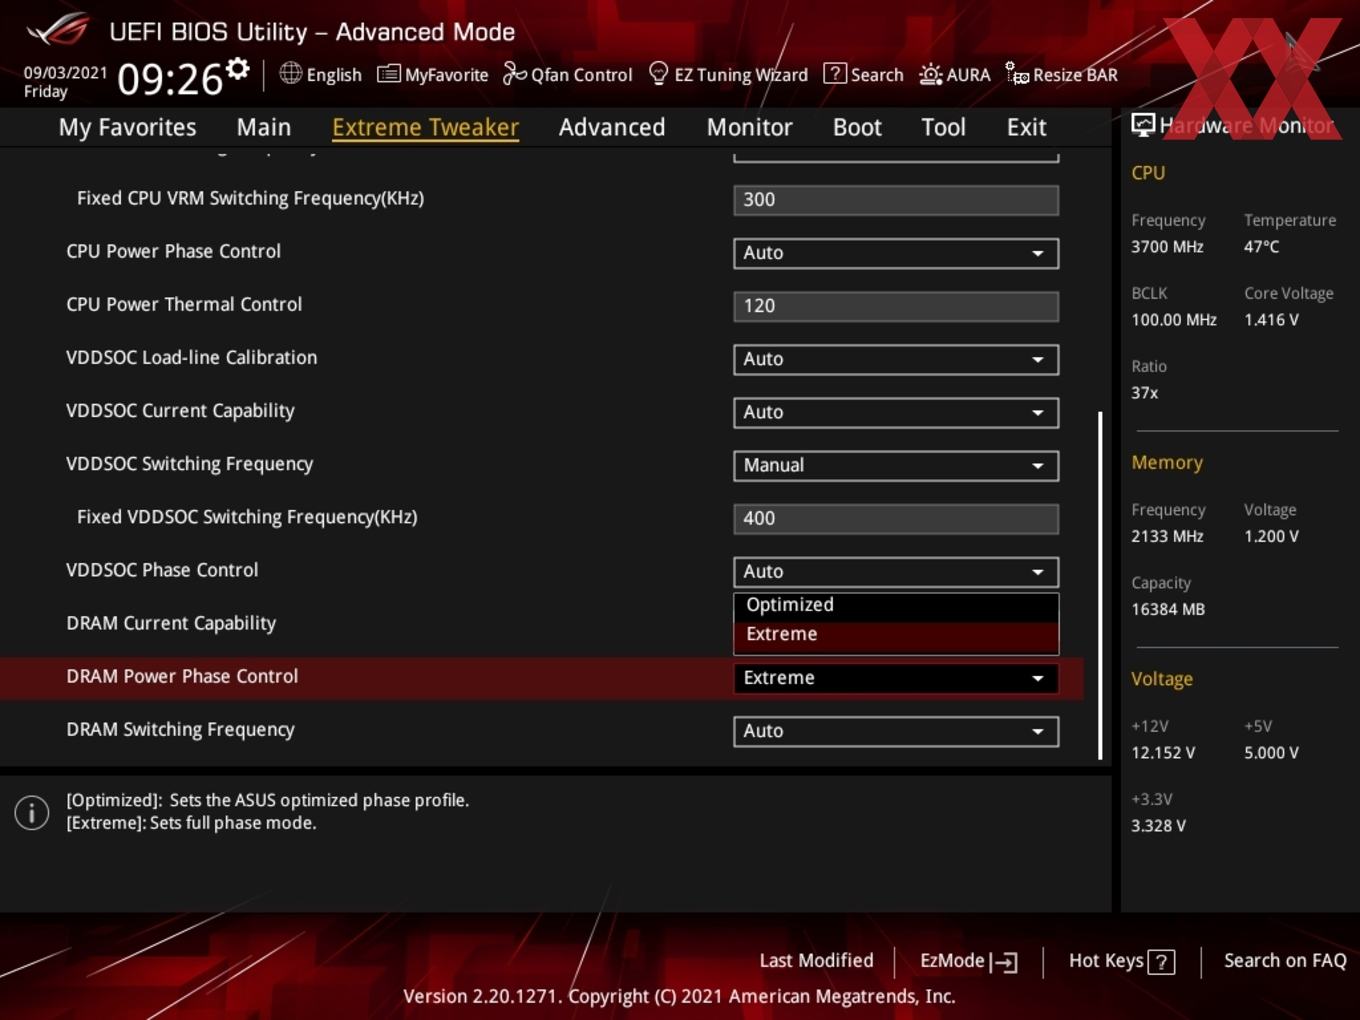The width and height of the screenshot is (1360, 1020).
Task: Open VDDSOC Phase Control dropdown
Action: pyautogui.click(x=896, y=571)
